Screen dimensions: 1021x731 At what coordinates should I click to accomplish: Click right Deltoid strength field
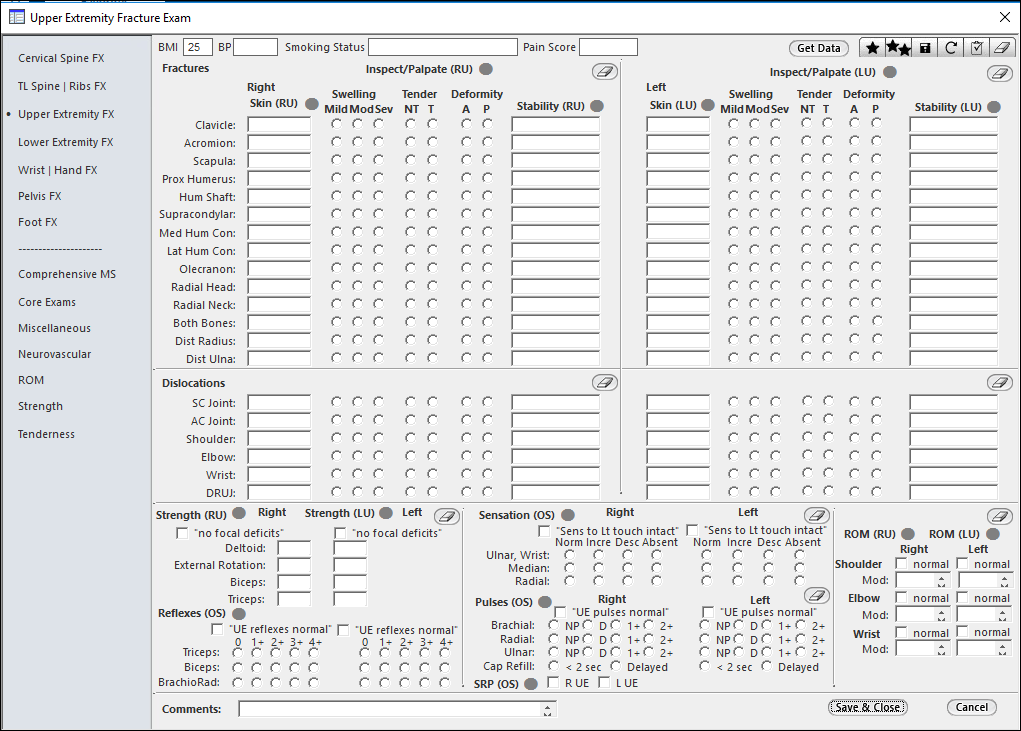(x=294, y=548)
